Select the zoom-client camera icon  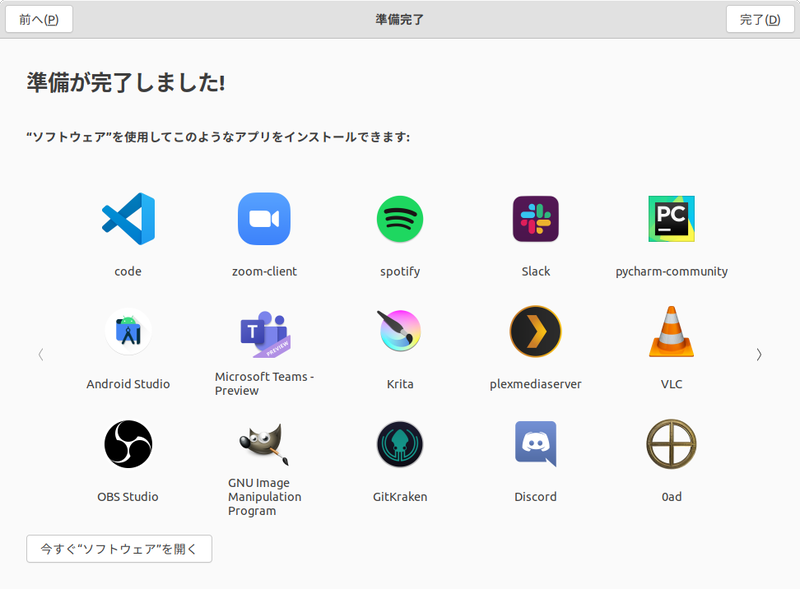point(264,219)
